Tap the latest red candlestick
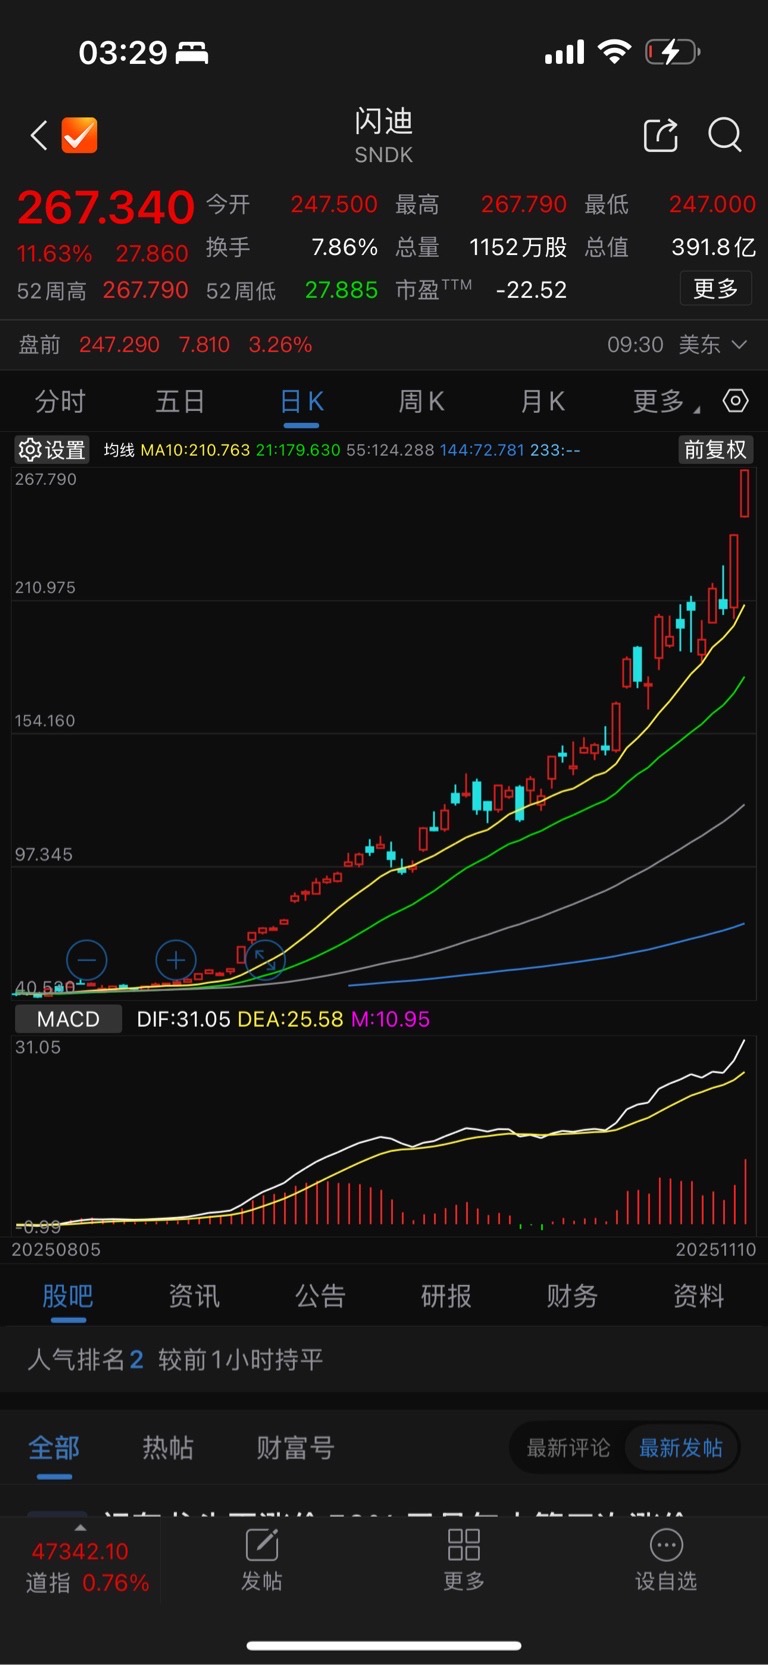This screenshot has width=768, height=1665. click(x=744, y=493)
